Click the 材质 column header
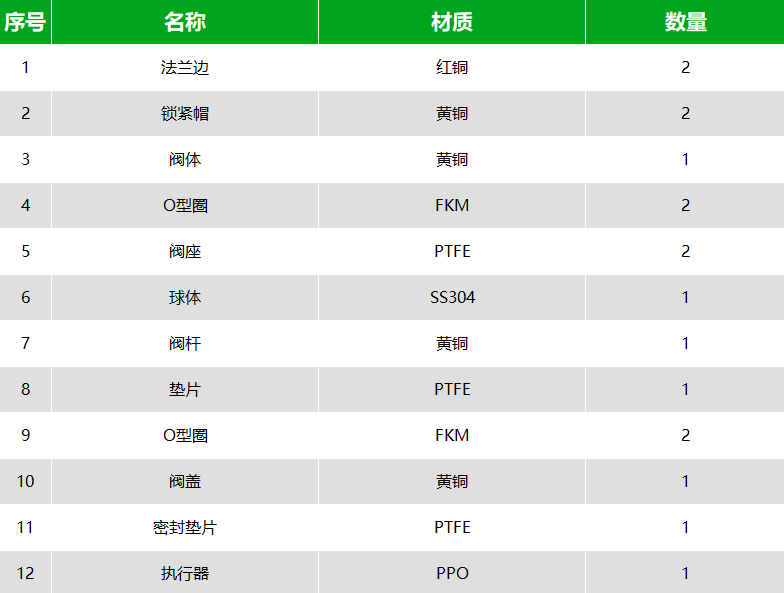Image resolution: width=784 pixels, height=593 pixels. [x=452, y=22]
